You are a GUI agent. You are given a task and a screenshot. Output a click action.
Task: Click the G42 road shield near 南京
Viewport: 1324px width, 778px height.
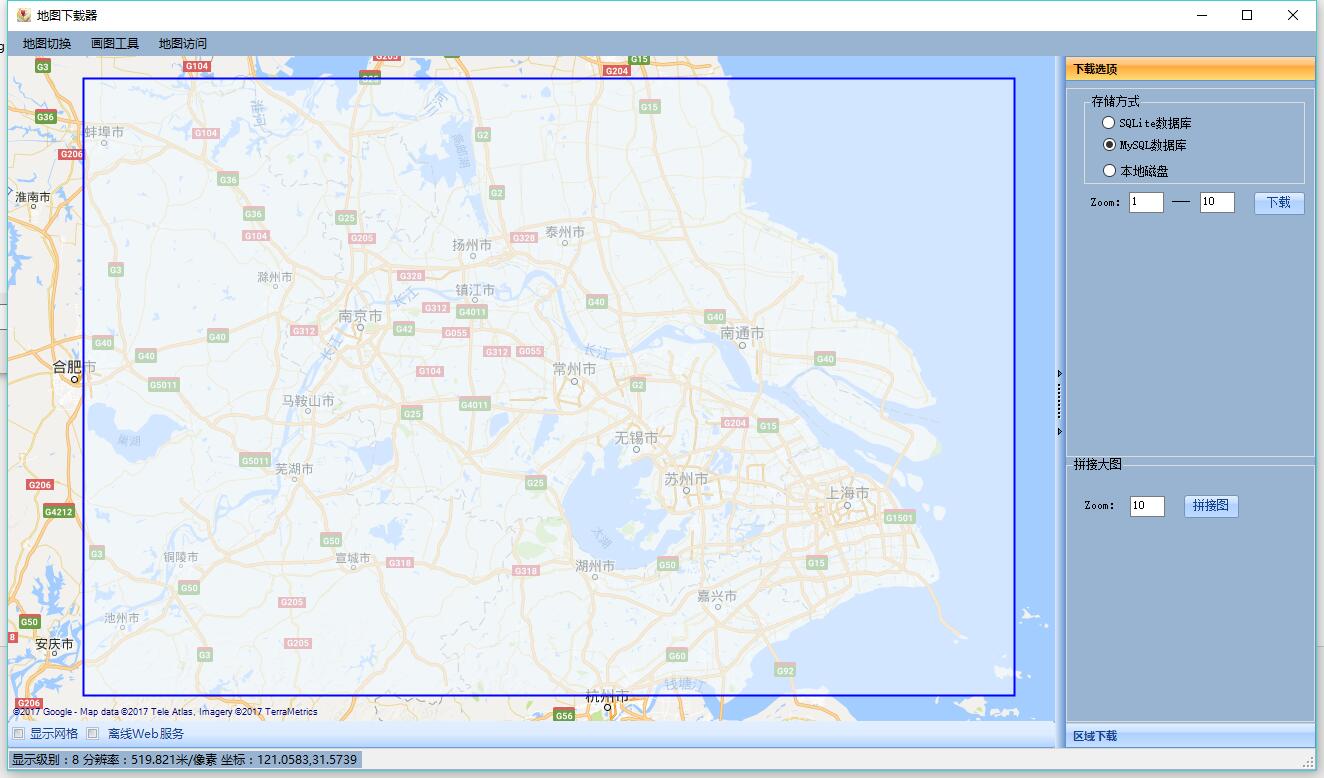[x=404, y=329]
